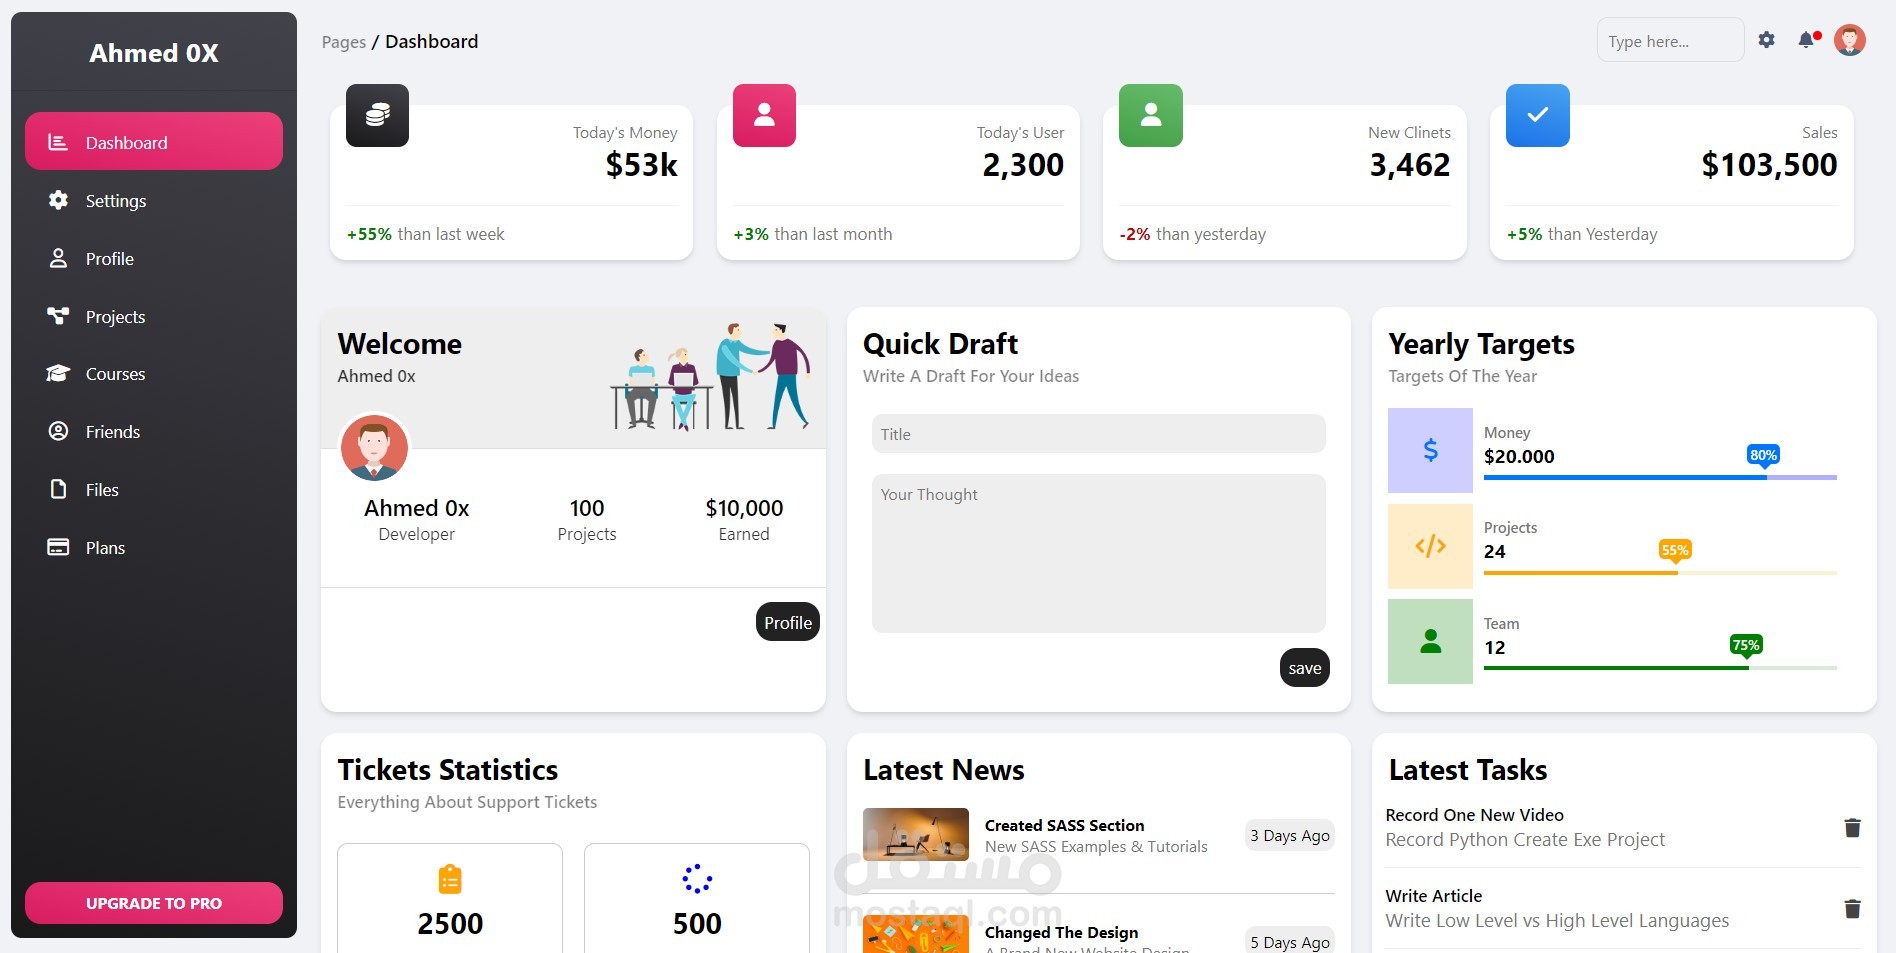Delete the Record One New Video task
The height and width of the screenshot is (953, 1896).
pyautogui.click(x=1852, y=827)
